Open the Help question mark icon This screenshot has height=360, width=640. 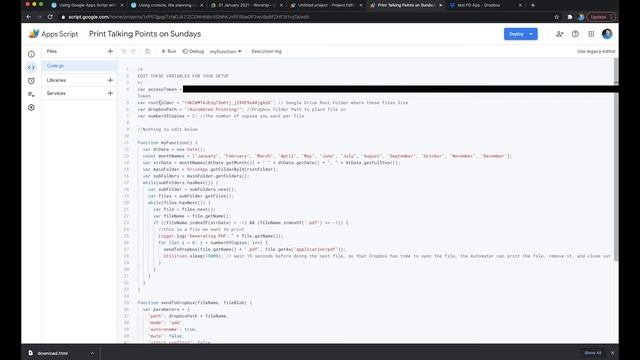coord(575,34)
